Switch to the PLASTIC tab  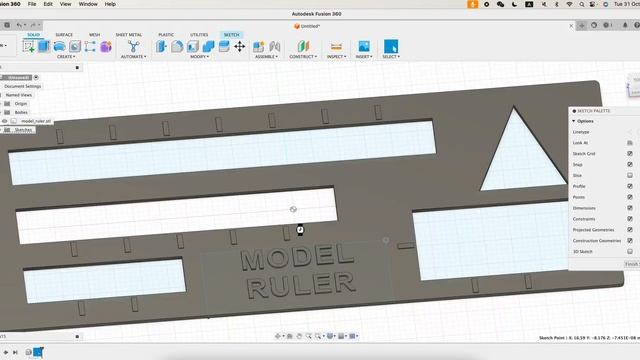[x=166, y=35]
